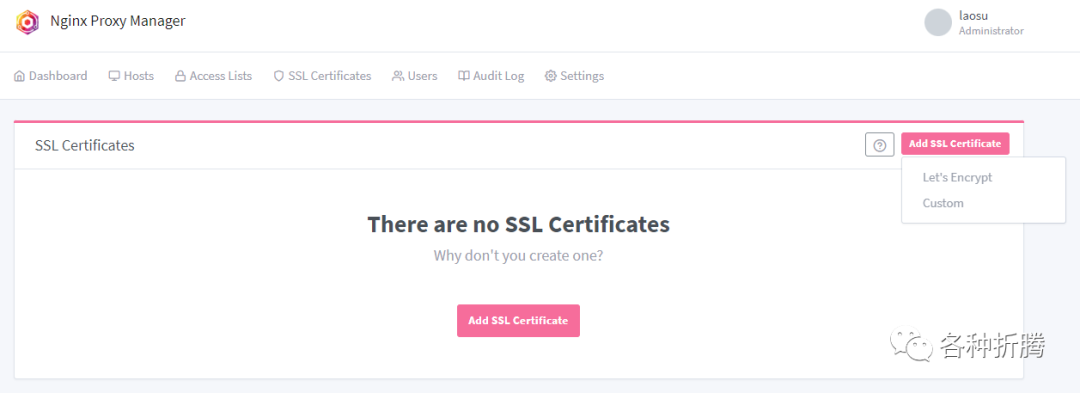
Task: Click the round gray user avatar
Action: click(x=938, y=22)
